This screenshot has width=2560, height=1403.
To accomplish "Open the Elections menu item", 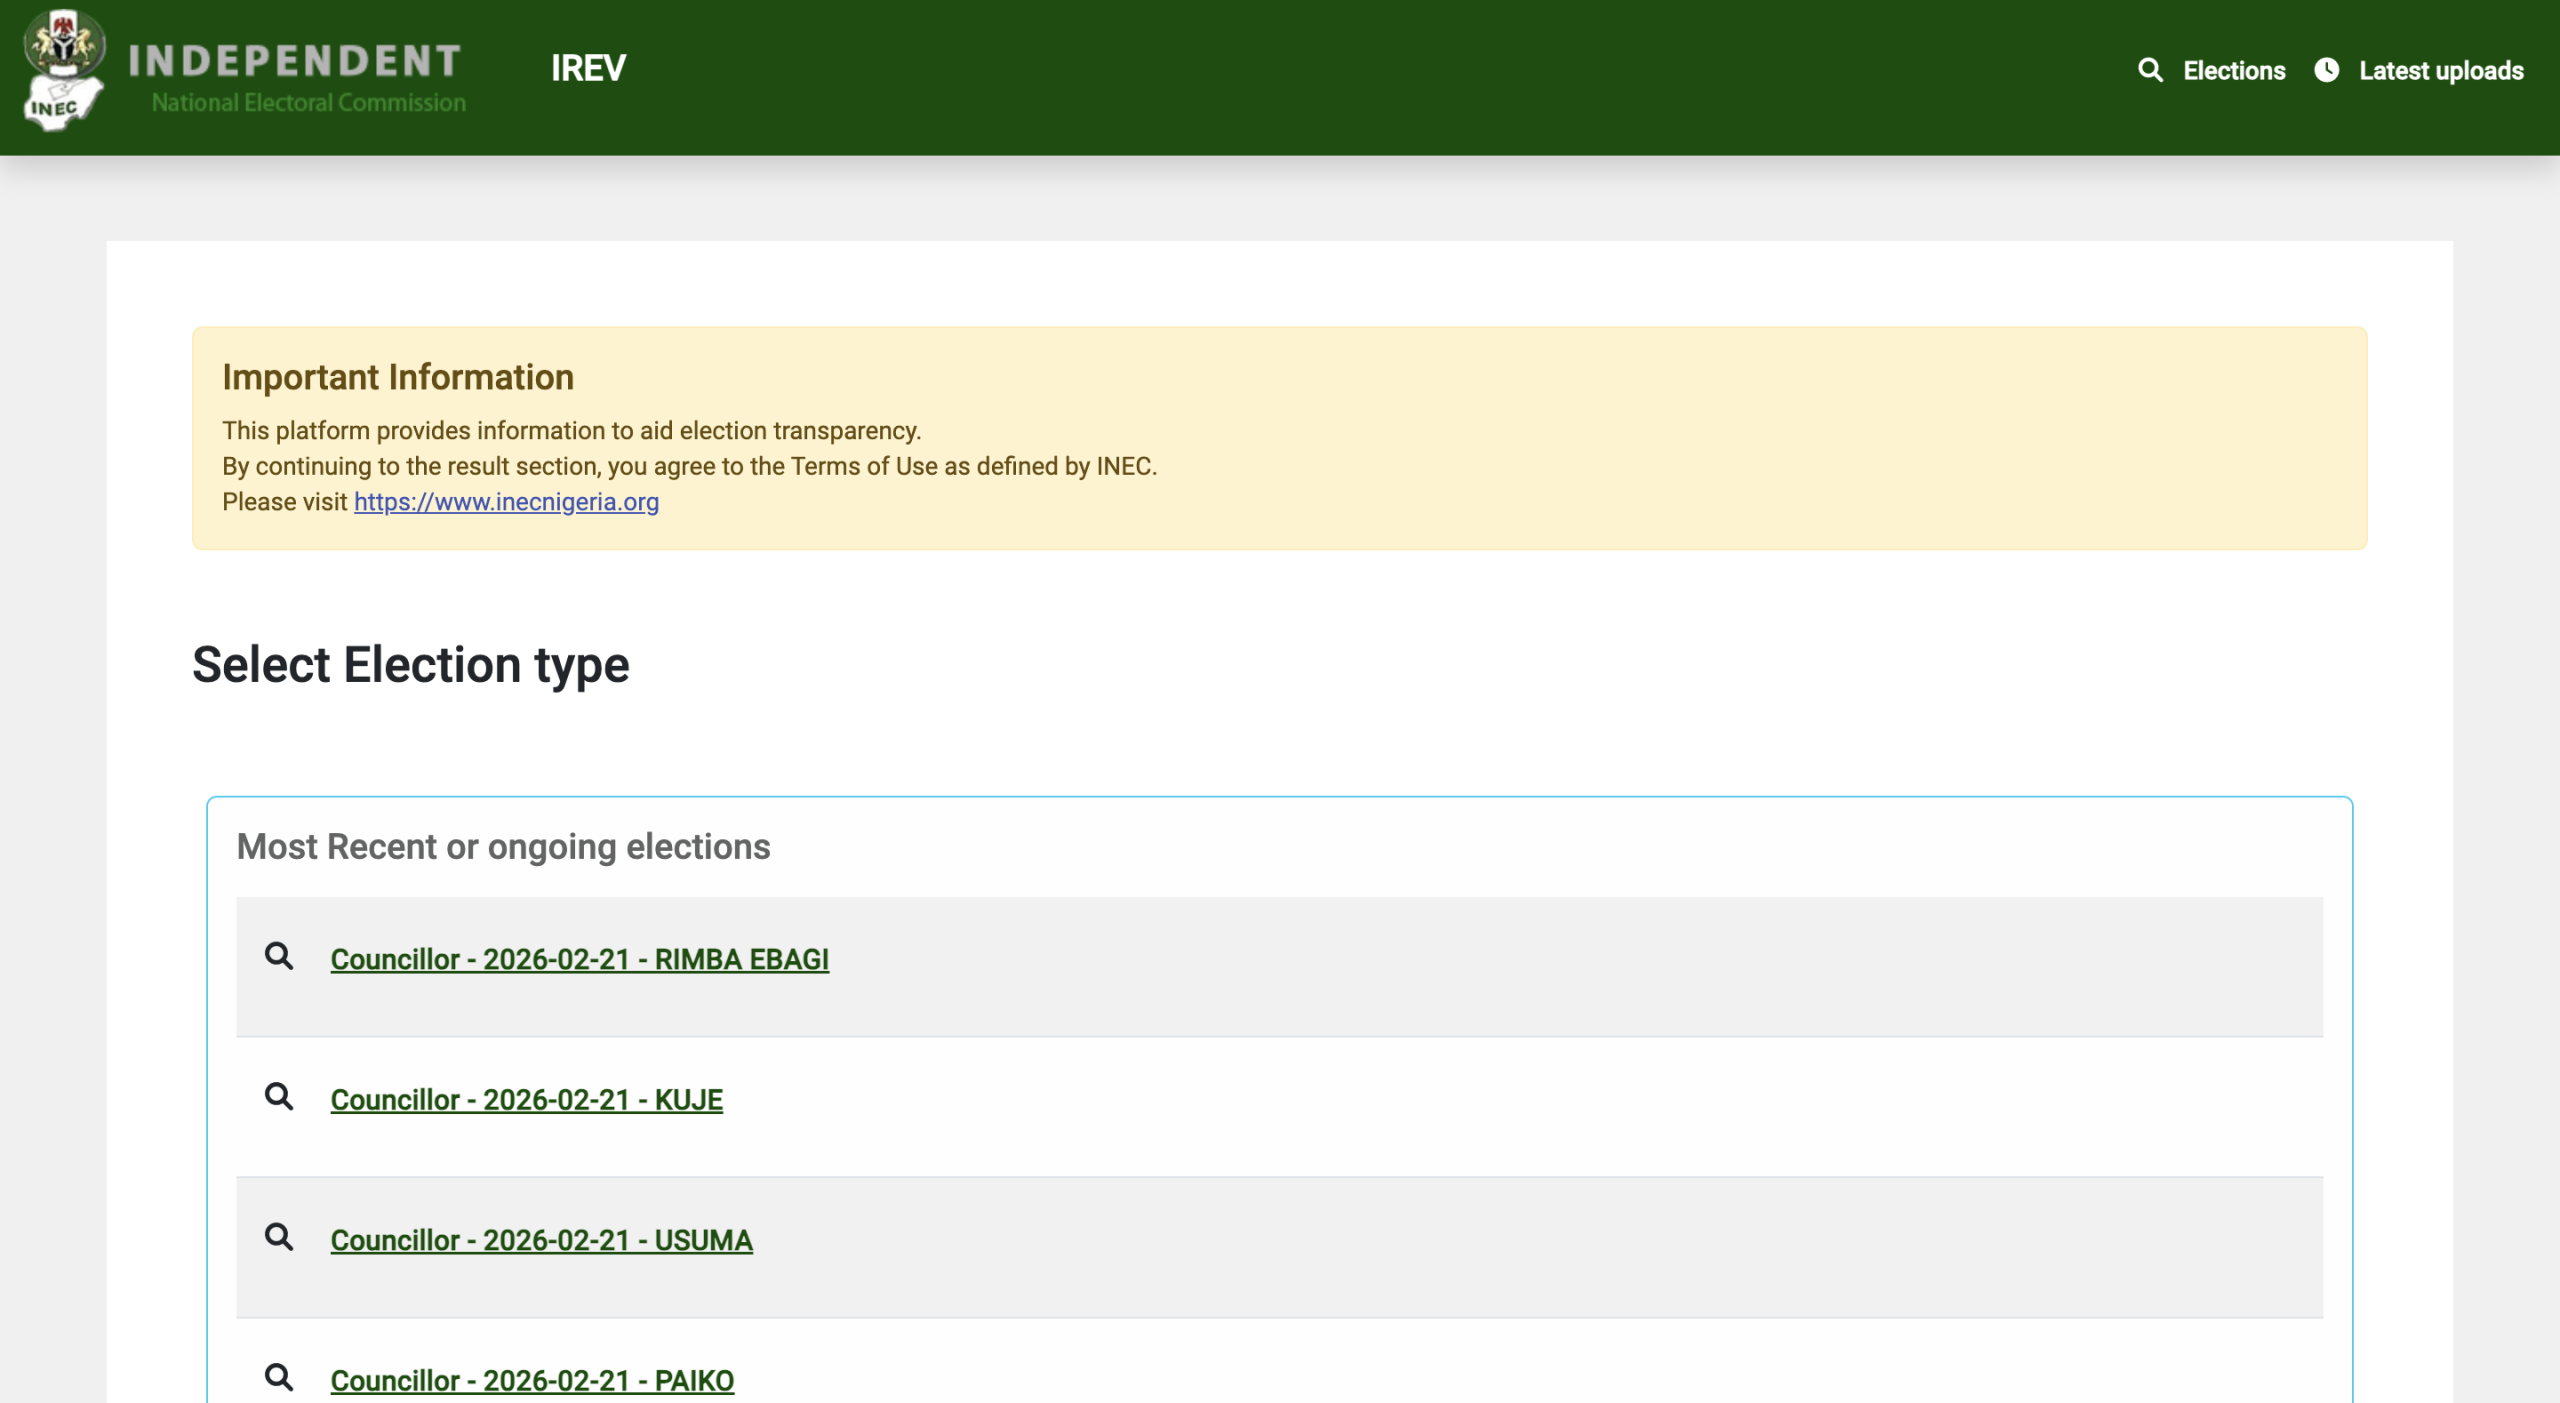I will click(2234, 71).
